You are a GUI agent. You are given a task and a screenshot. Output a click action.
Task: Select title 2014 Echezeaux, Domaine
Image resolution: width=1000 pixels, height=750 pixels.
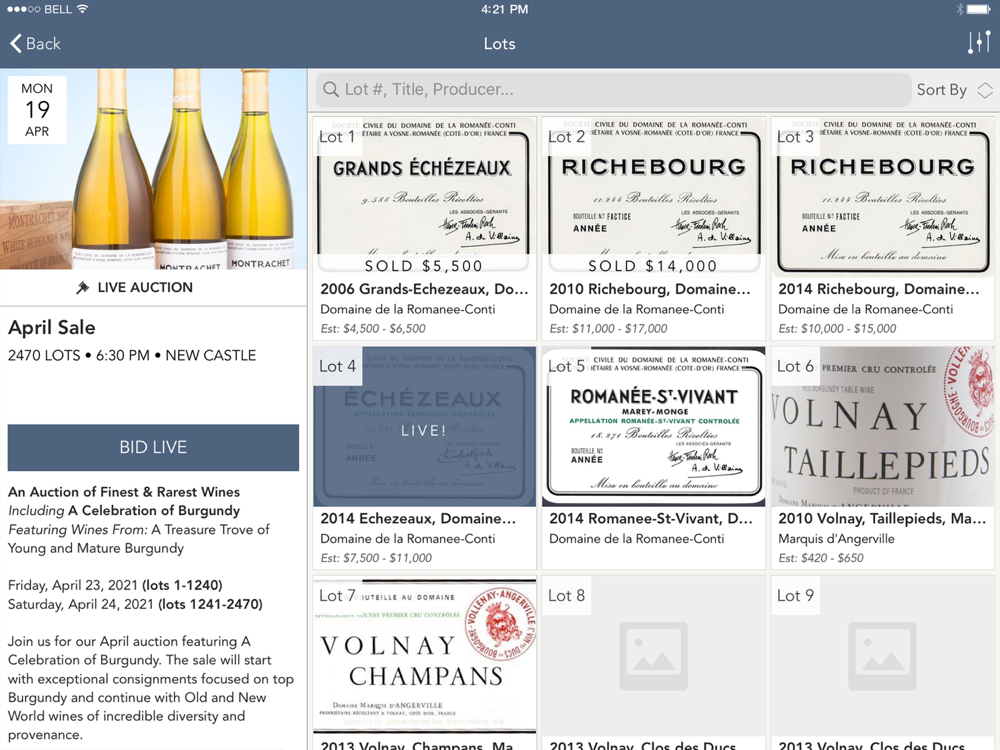coord(418,518)
